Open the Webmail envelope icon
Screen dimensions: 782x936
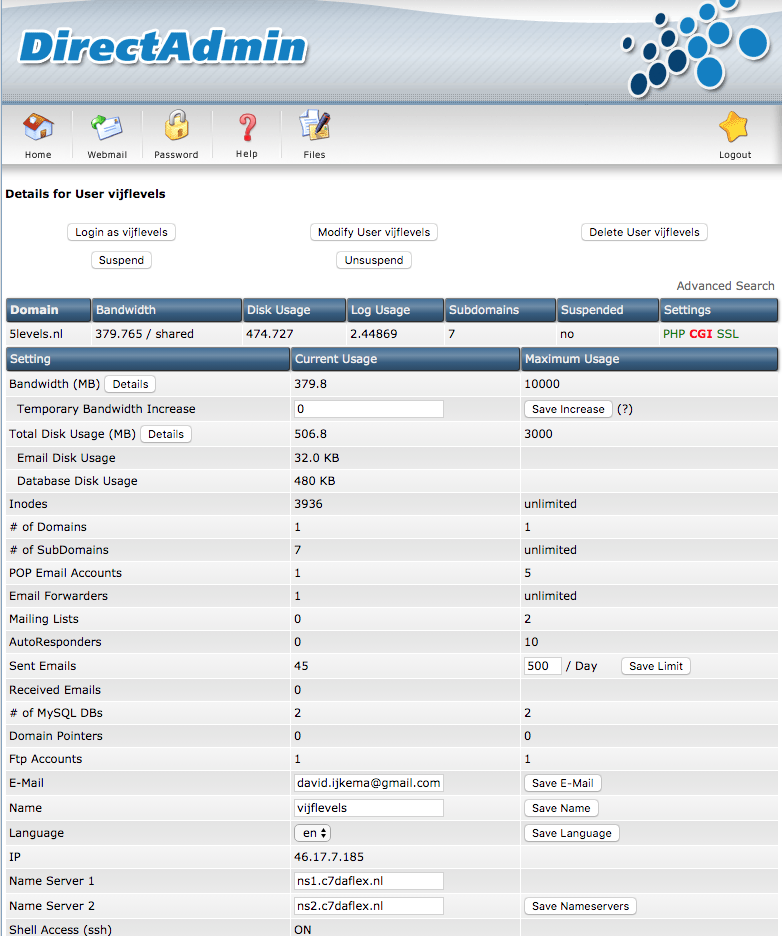tap(107, 128)
